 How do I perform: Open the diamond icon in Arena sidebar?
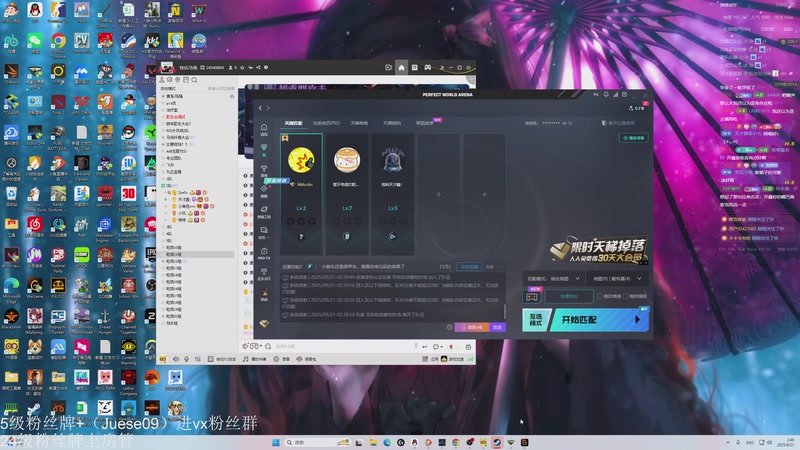point(264,189)
